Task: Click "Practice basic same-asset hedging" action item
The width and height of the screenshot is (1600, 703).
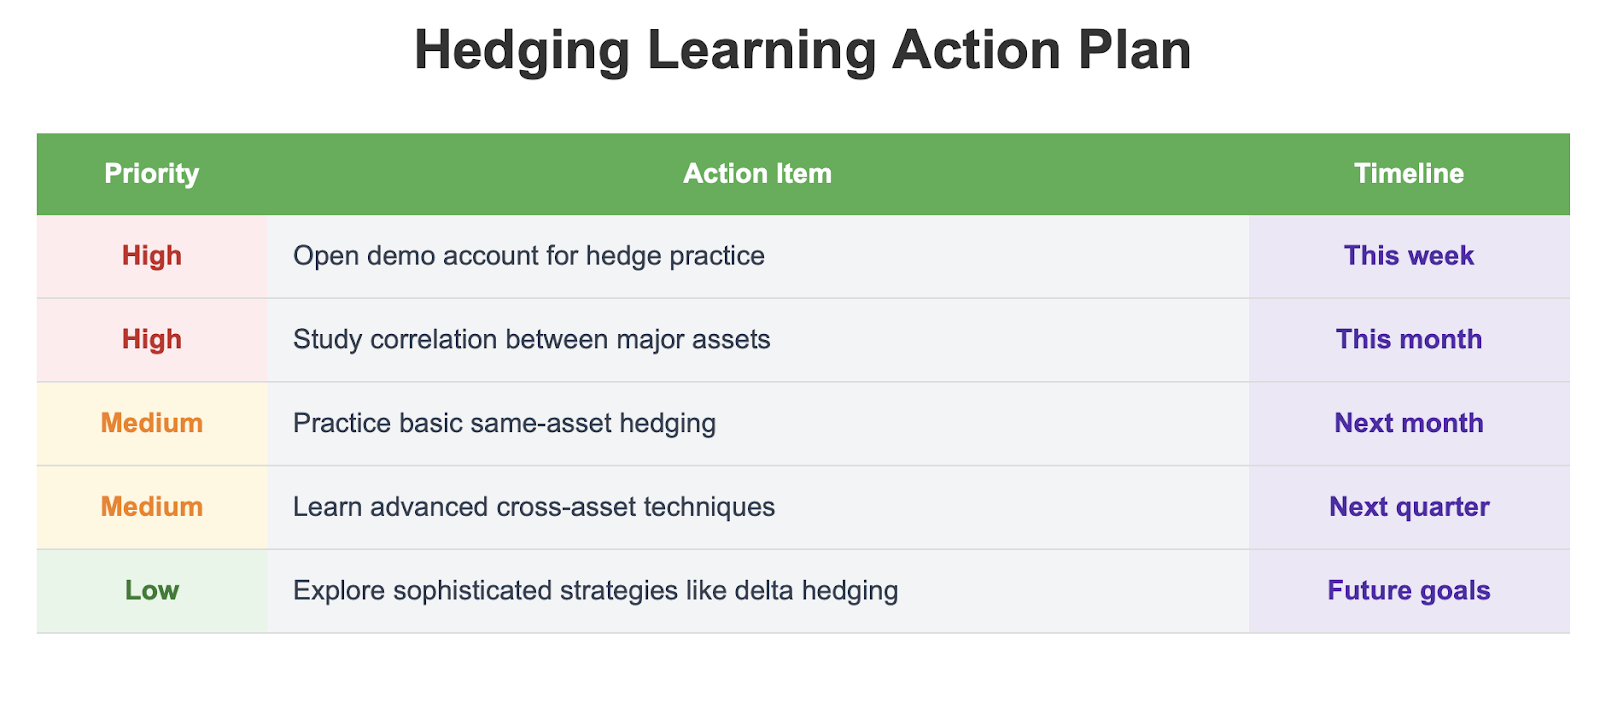Action: 505,424
